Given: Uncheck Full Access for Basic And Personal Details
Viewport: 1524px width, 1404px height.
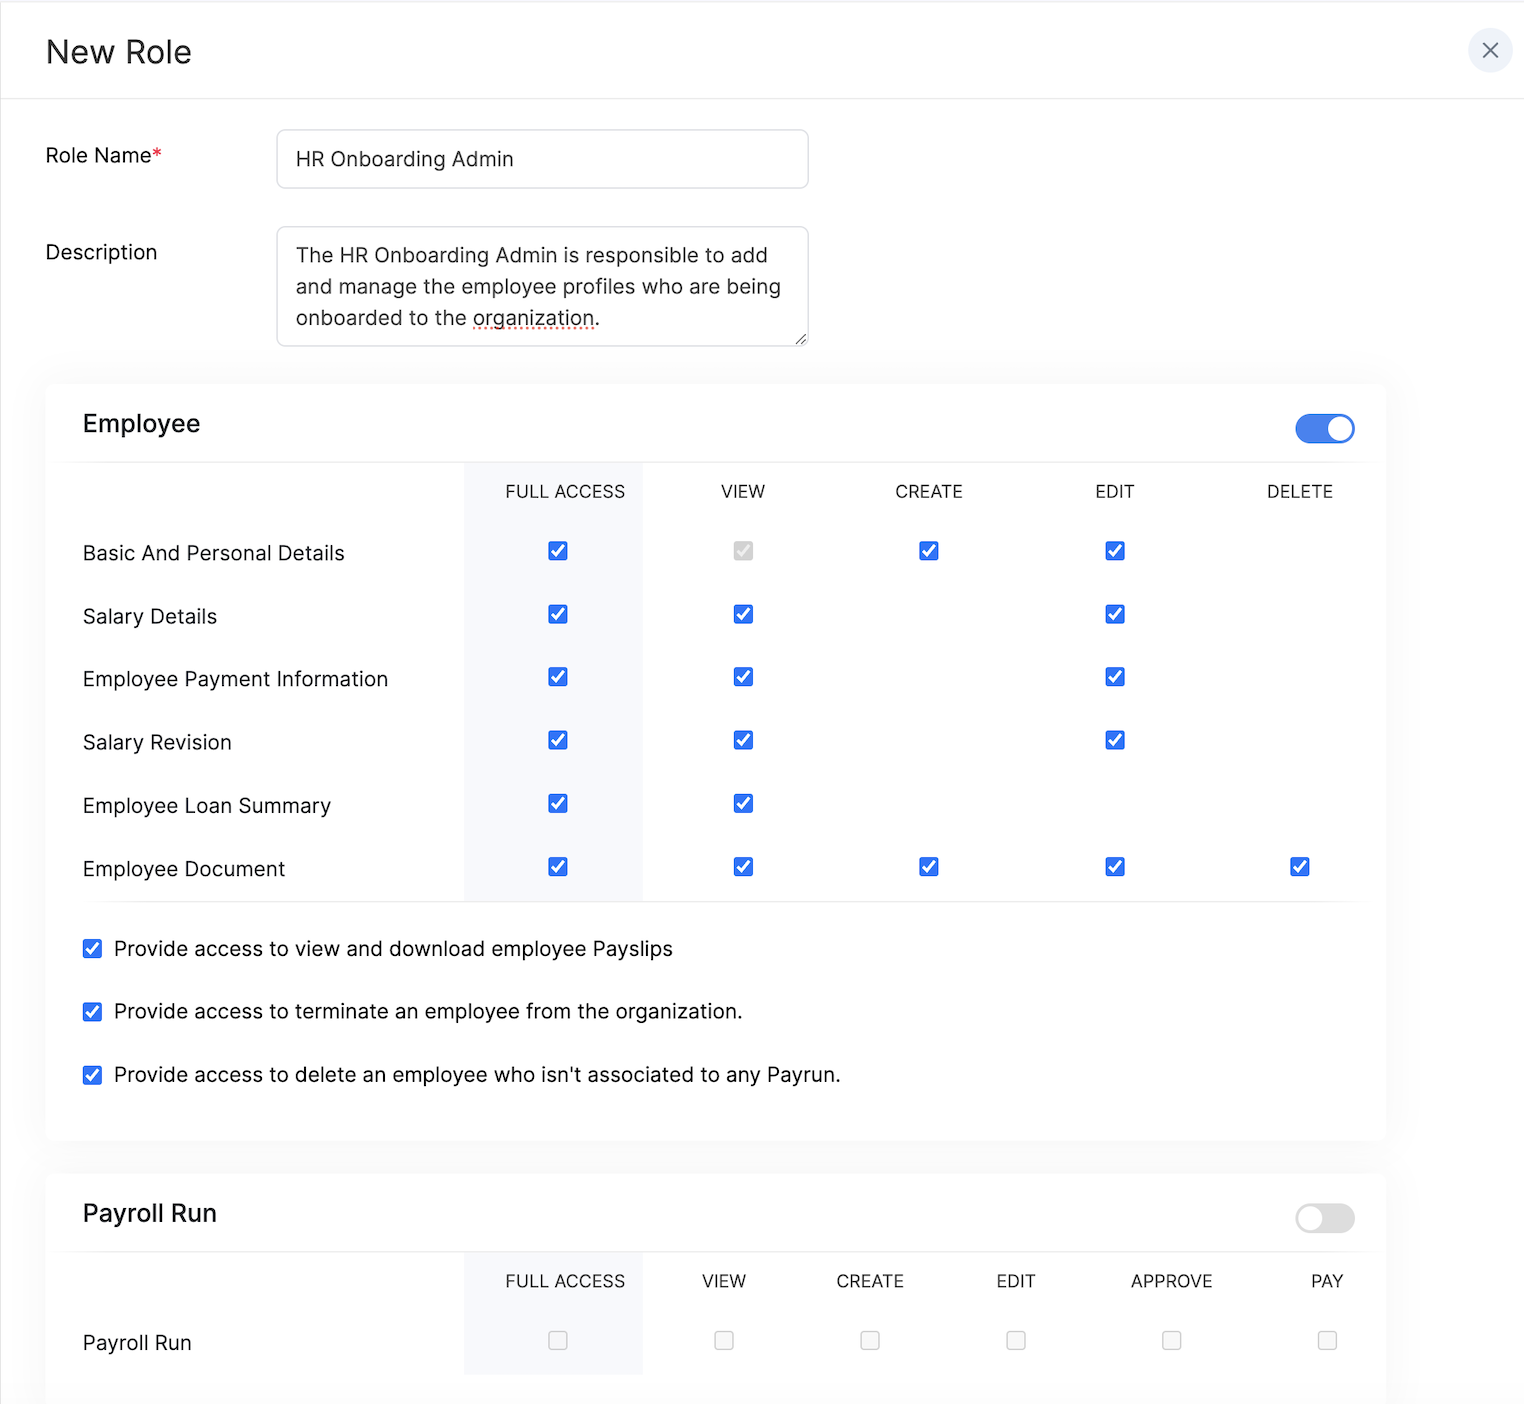Looking at the screenshot, I should [557, 551].
